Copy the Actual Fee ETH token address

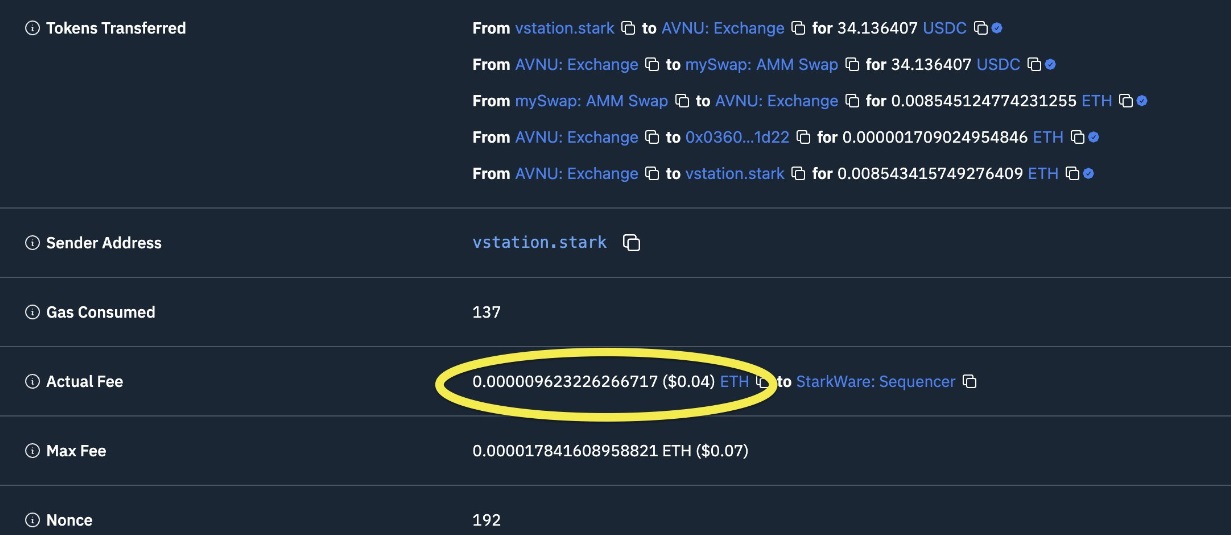point(763,382)
